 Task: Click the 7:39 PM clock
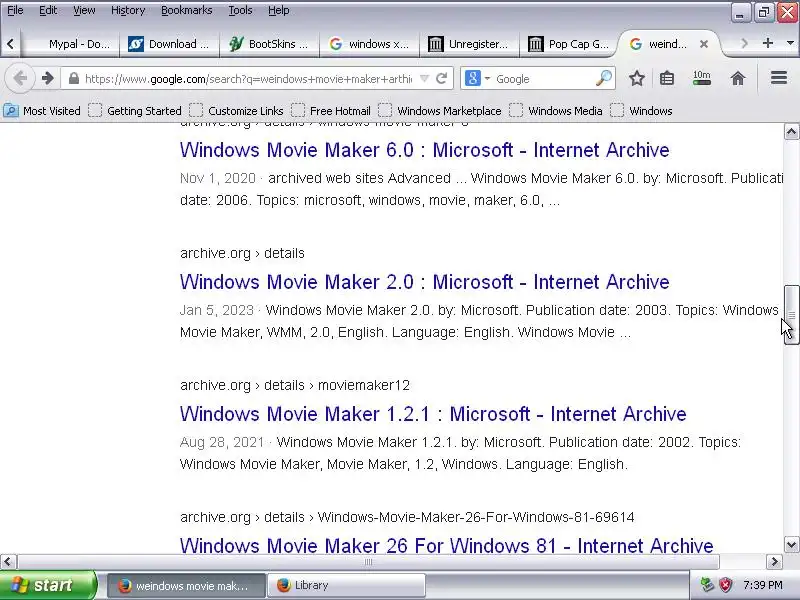[x=763, y=585]
